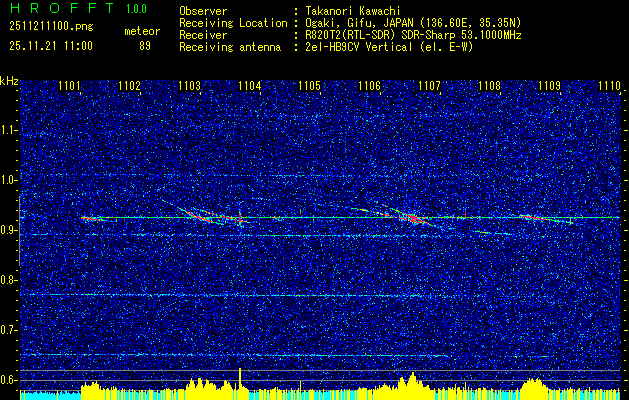
Task: Click the meteor count 89
Action: click(x=145, y=46)
